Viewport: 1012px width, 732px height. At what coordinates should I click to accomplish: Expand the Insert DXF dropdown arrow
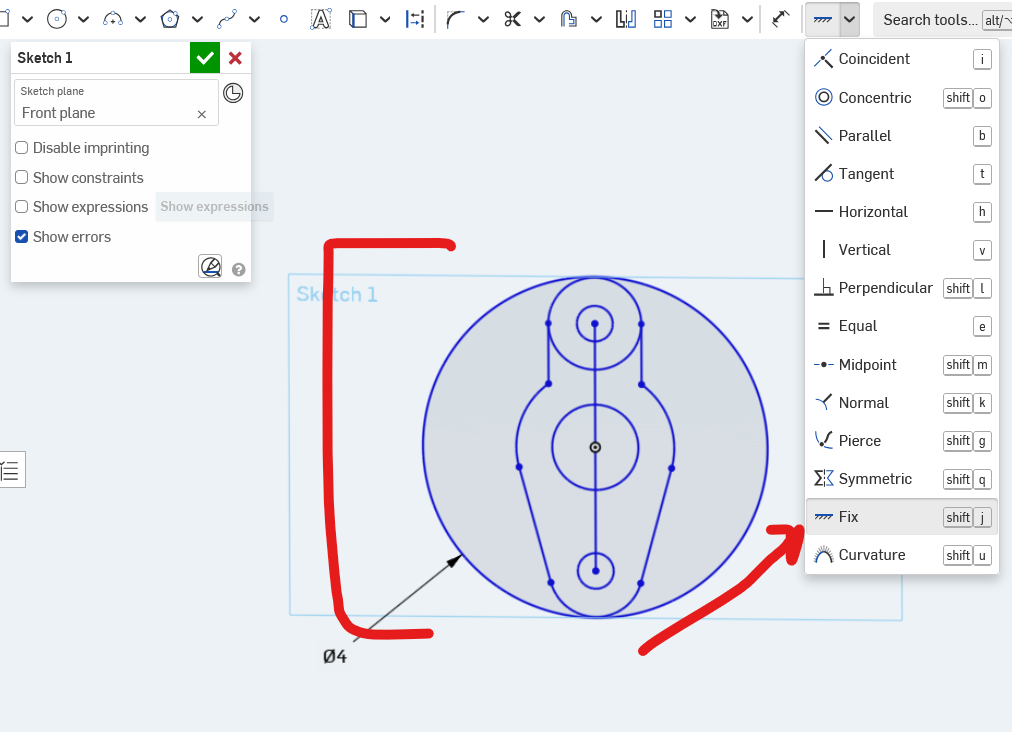(x=747, y=19)
